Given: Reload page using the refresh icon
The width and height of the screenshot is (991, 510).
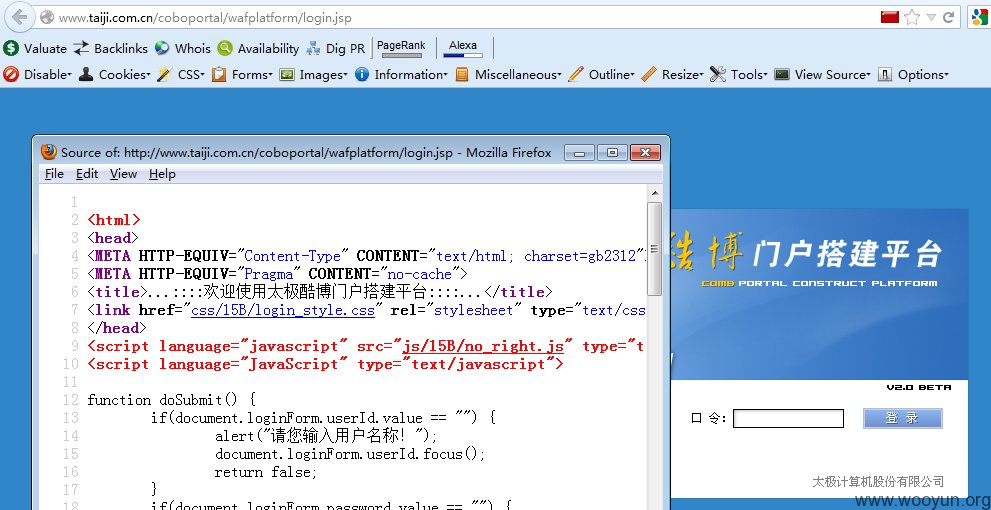Looking at the screenshot, I should 949,18.
